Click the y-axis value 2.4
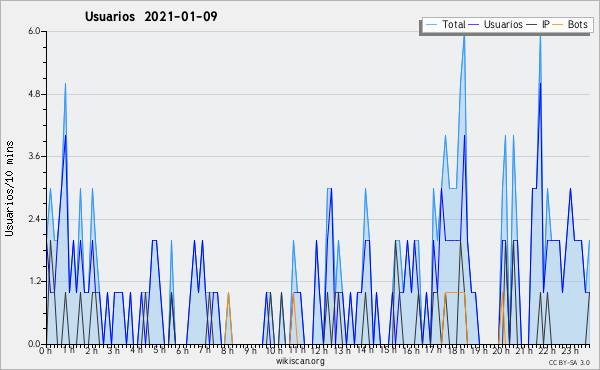 (x=34, y=219)
